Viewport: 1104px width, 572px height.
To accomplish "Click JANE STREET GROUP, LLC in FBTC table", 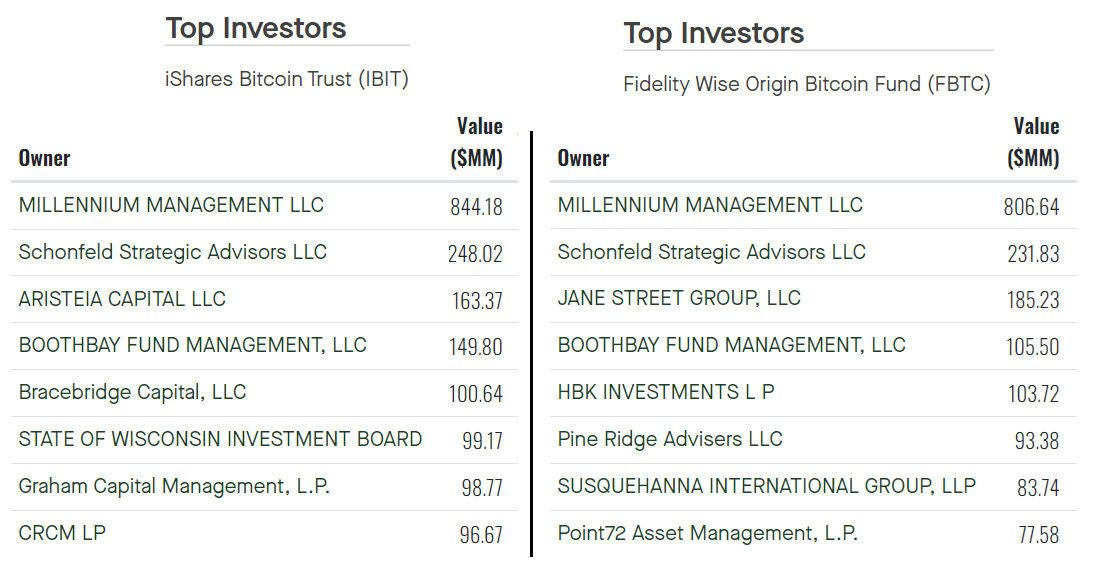I will coord(679,298).
